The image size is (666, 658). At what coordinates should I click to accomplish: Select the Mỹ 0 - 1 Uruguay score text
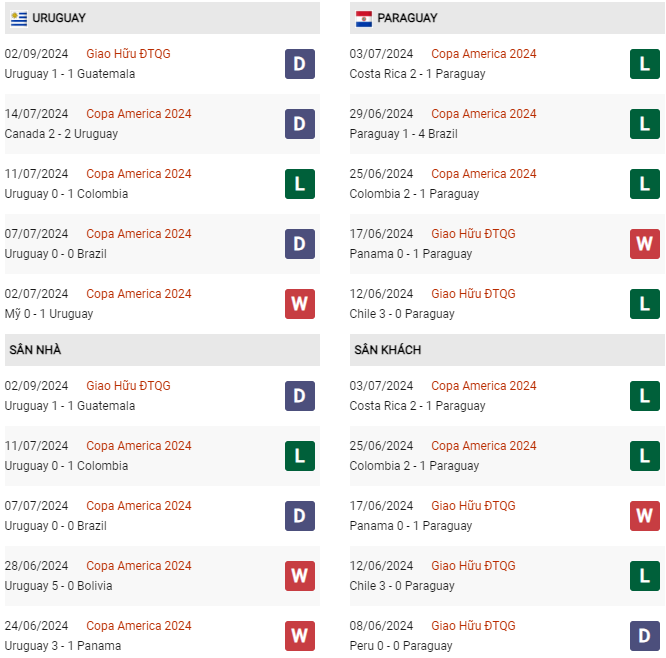click(49, 314)
